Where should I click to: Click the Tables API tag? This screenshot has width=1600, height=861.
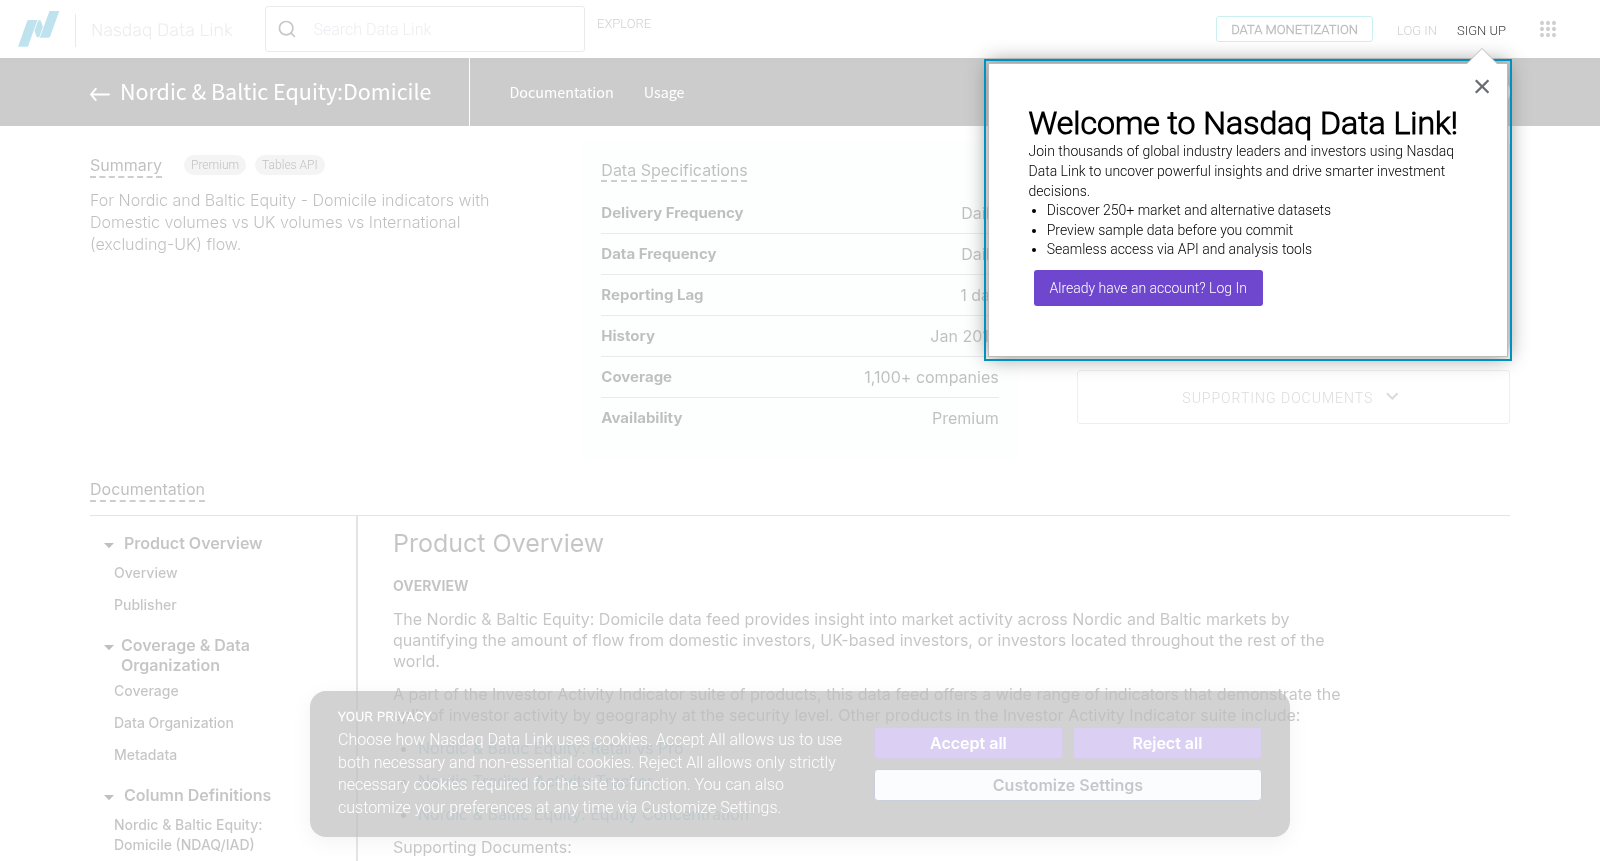[290, 165]
